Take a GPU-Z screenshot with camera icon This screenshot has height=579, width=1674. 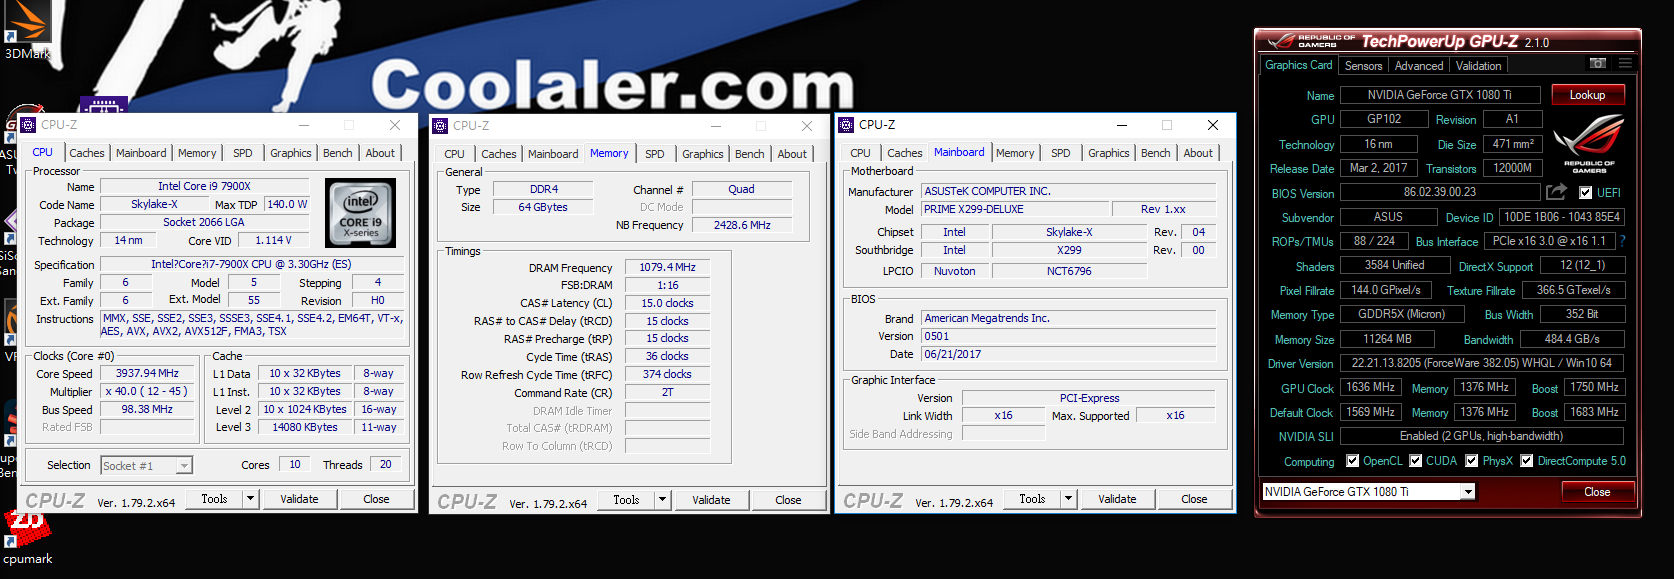[1598, 63]
